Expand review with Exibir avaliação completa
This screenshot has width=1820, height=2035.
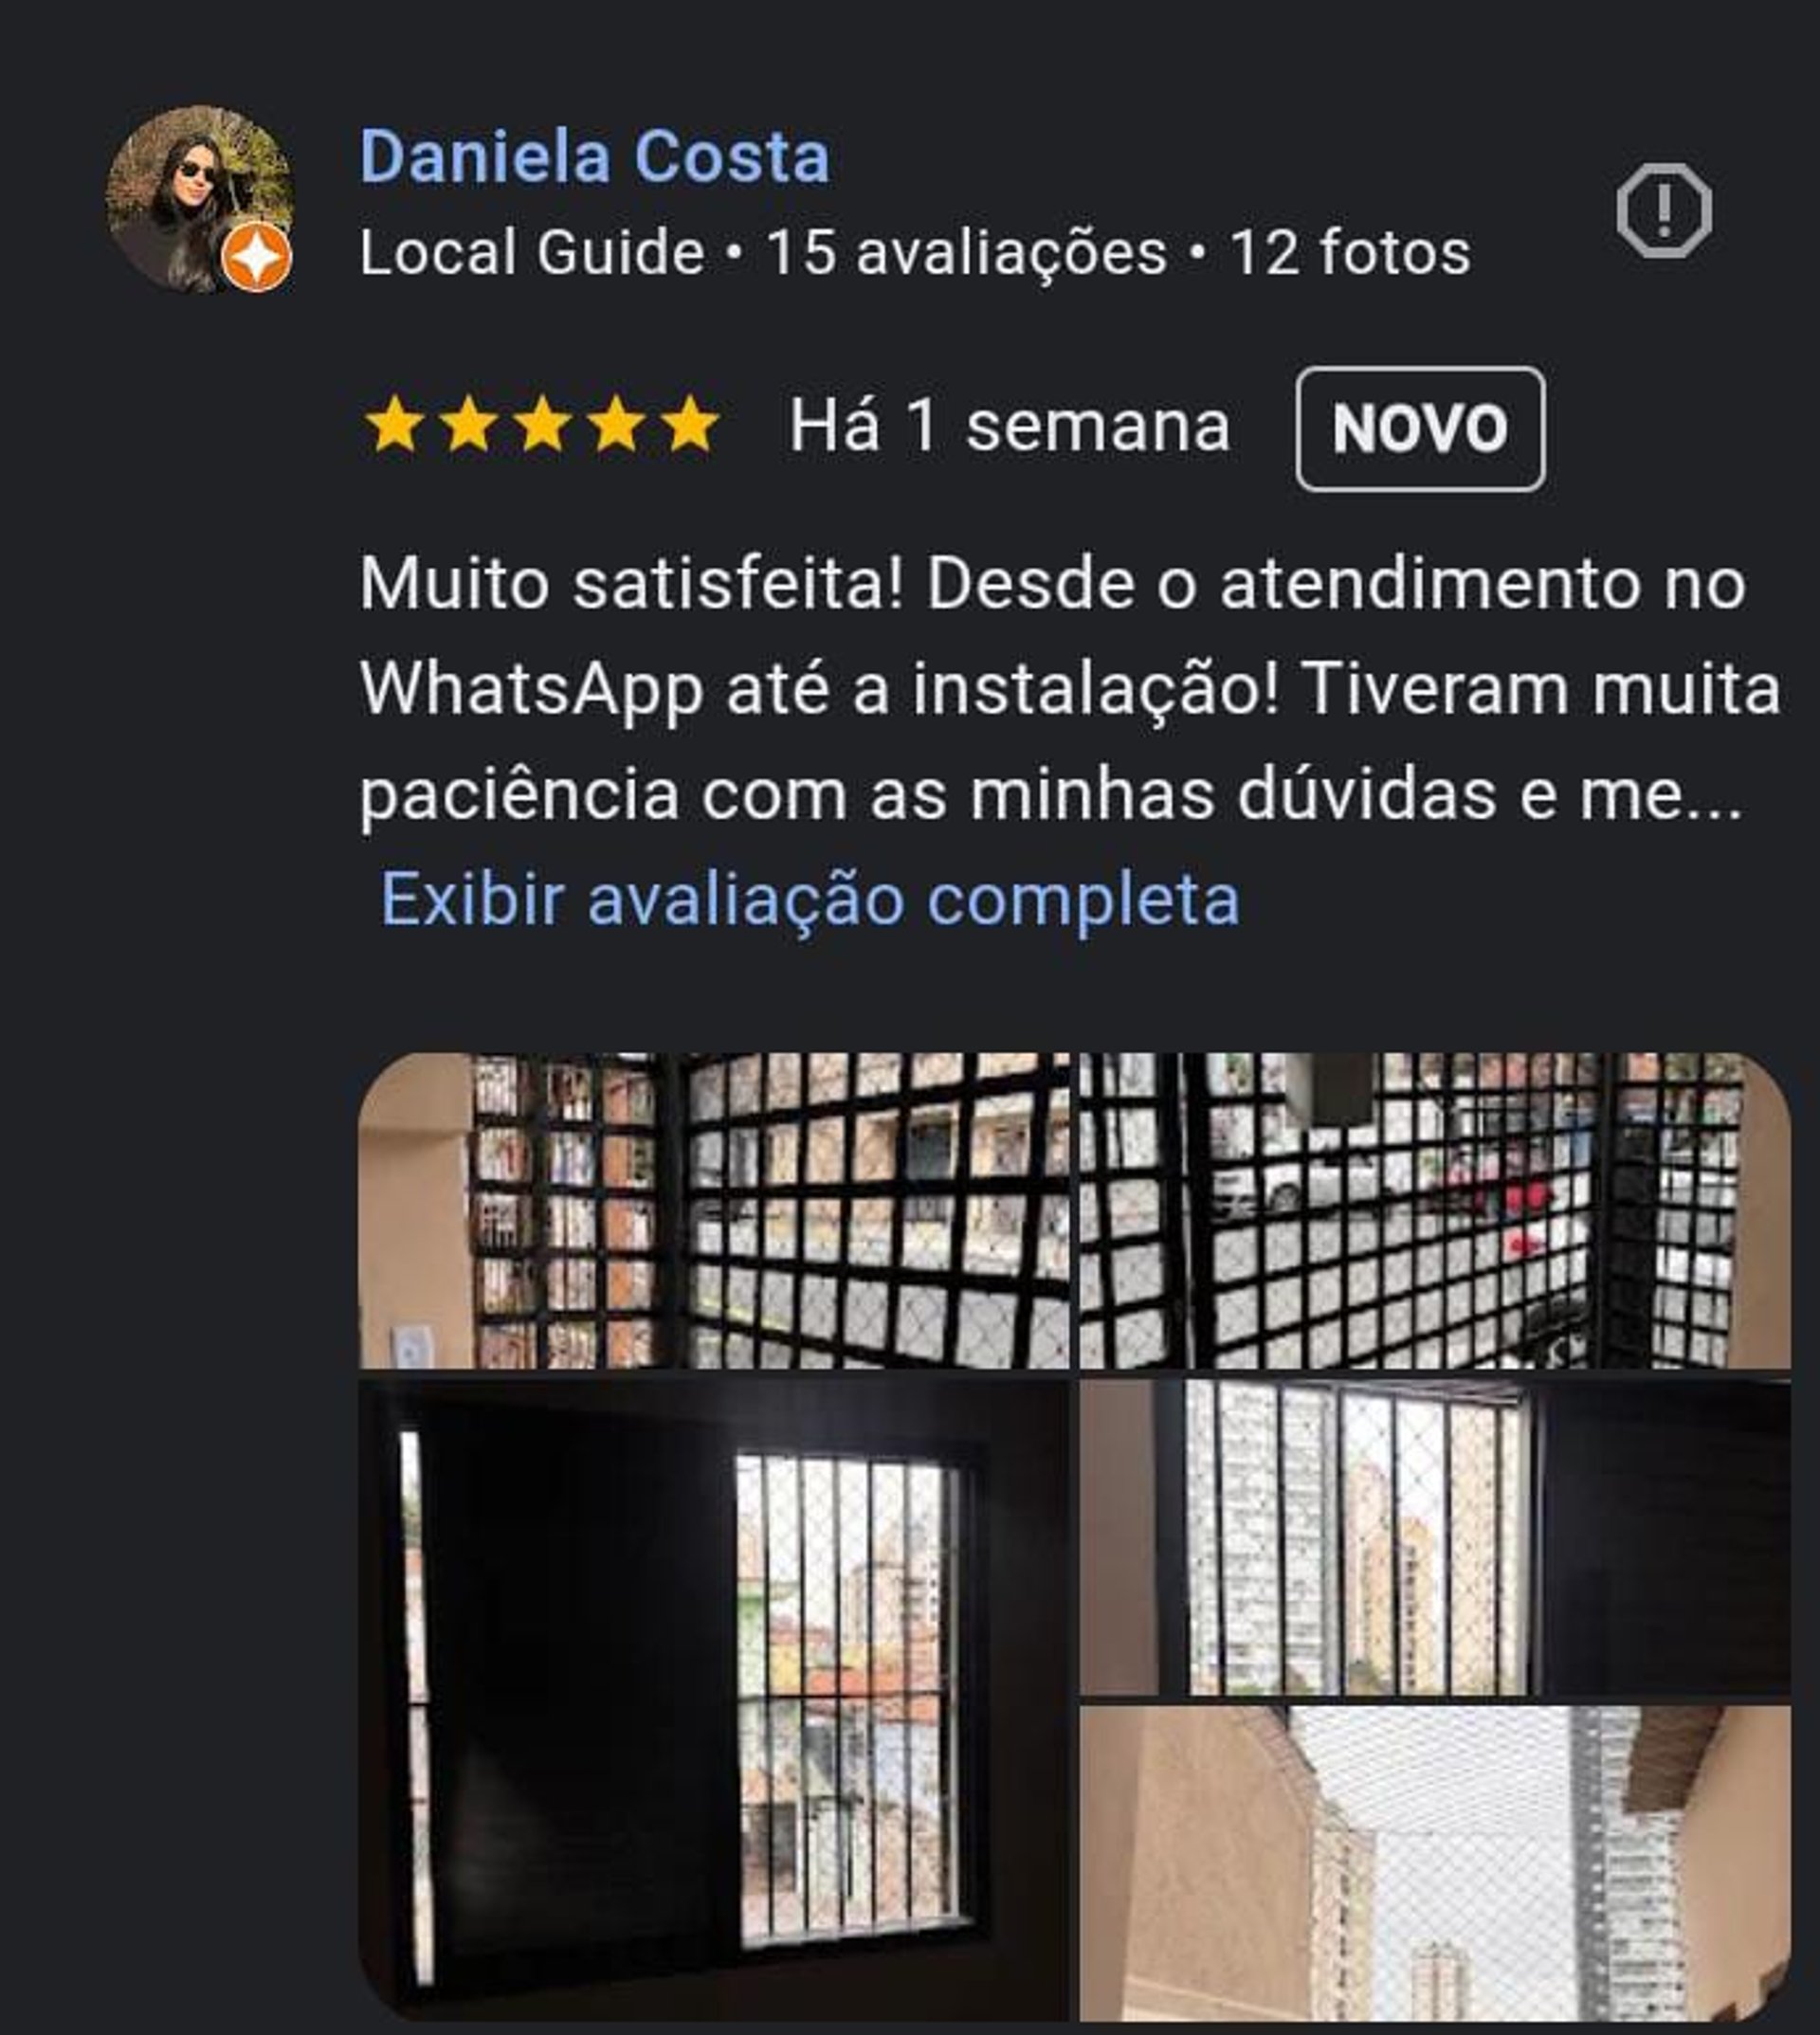pyautogui.click(x=810, y=899)
